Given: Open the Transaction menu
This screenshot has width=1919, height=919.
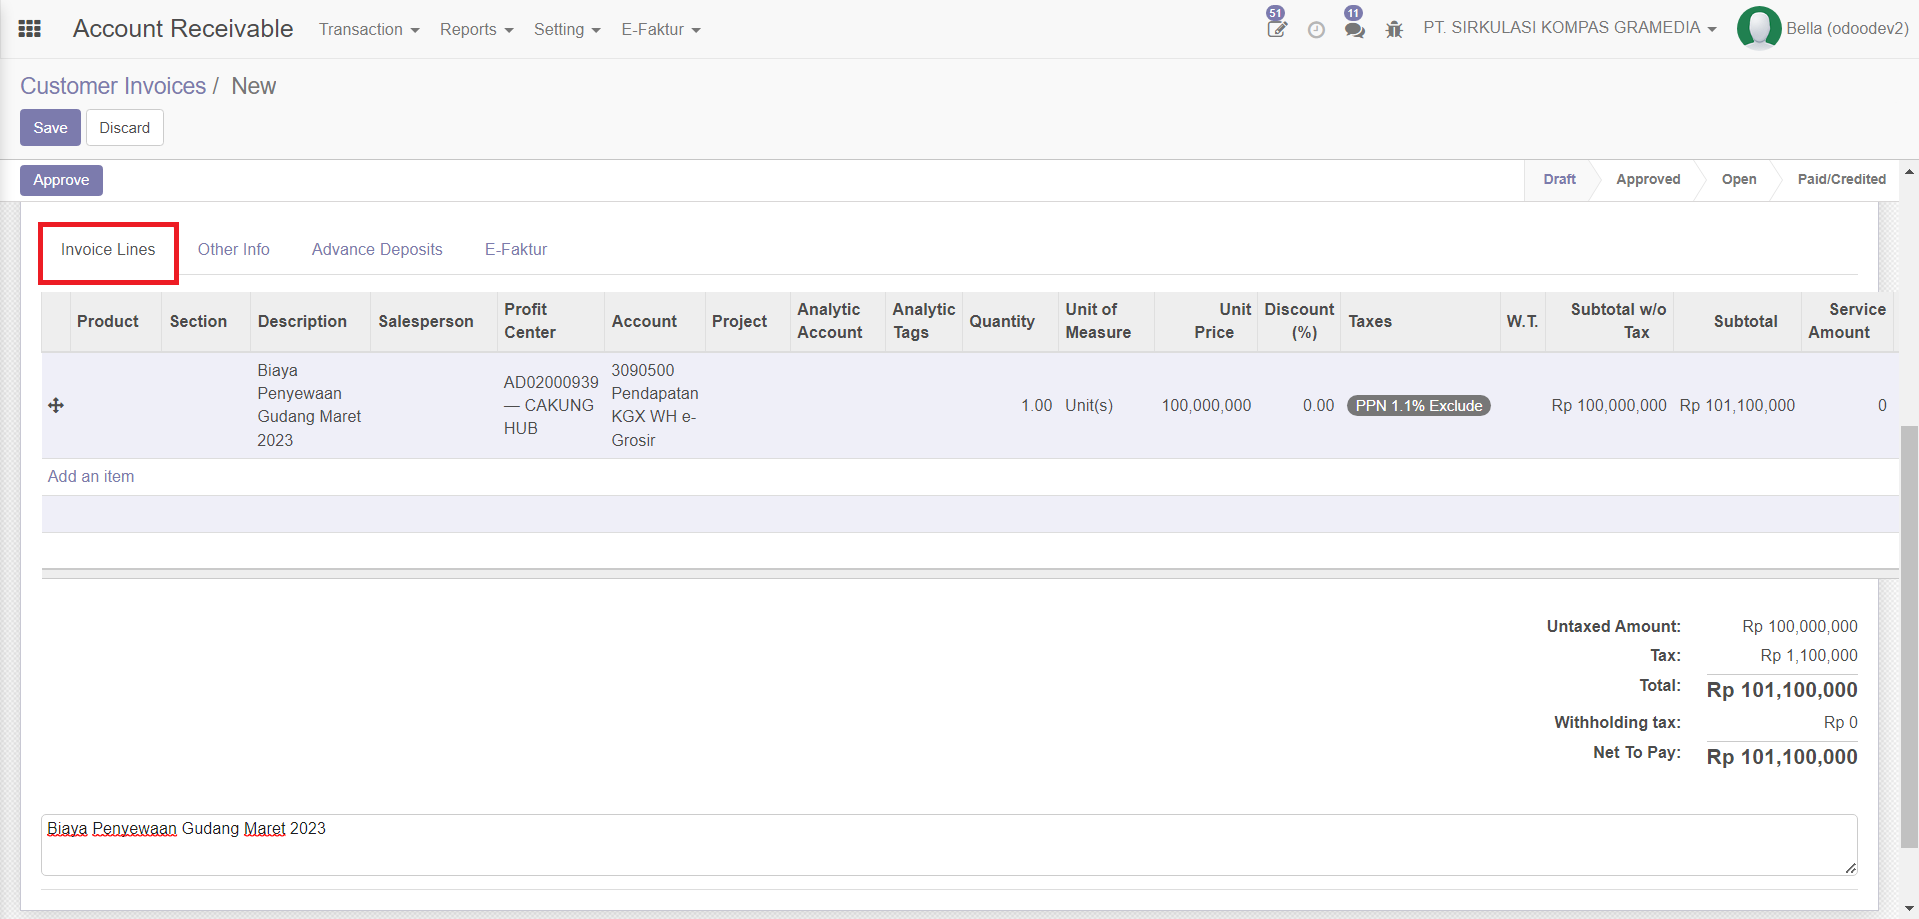Looking at the screenshot, I should pyautogui.click(x=369, y=29).
